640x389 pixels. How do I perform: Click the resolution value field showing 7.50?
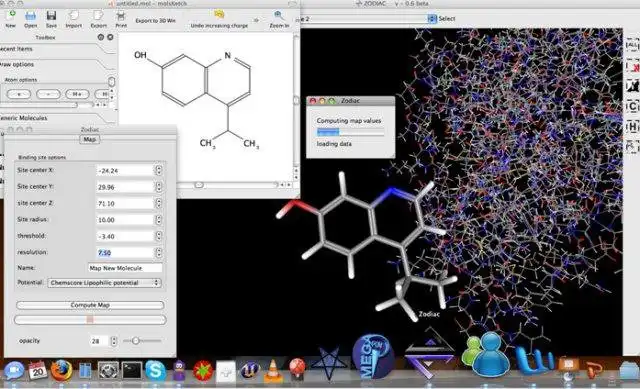[x=125, y=253]
